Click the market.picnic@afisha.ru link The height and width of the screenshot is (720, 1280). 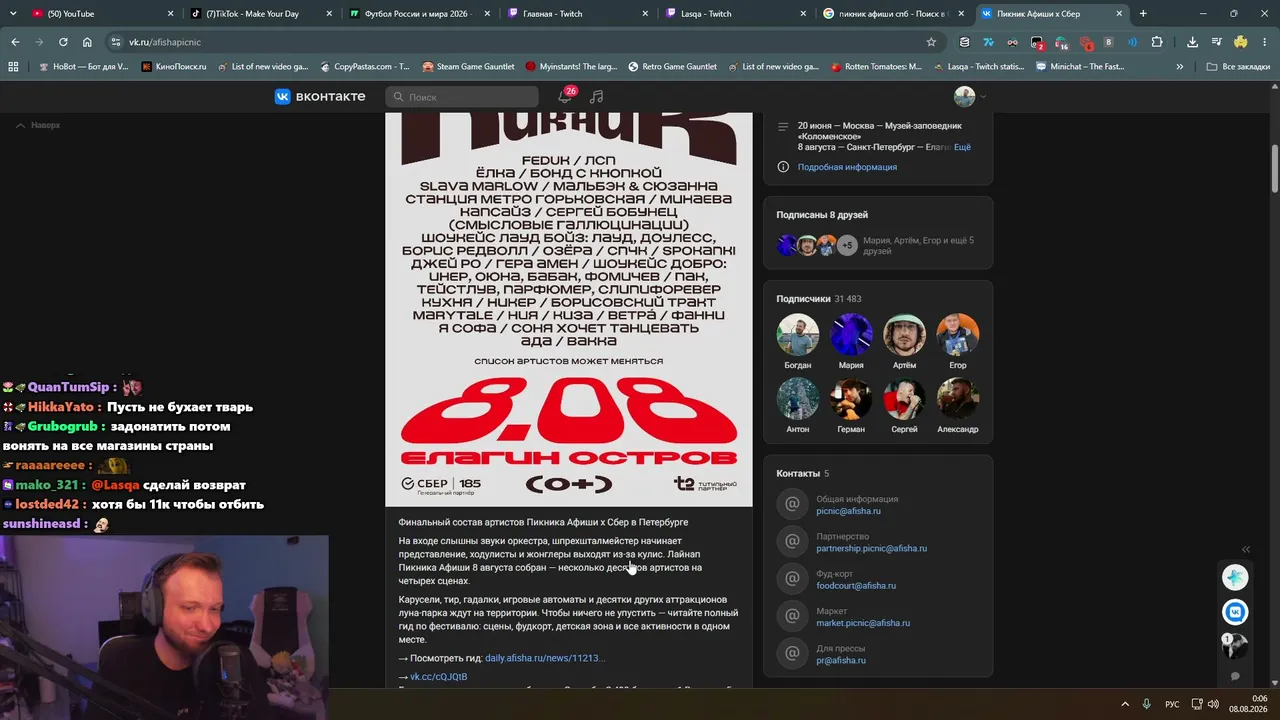pos(863,623)
